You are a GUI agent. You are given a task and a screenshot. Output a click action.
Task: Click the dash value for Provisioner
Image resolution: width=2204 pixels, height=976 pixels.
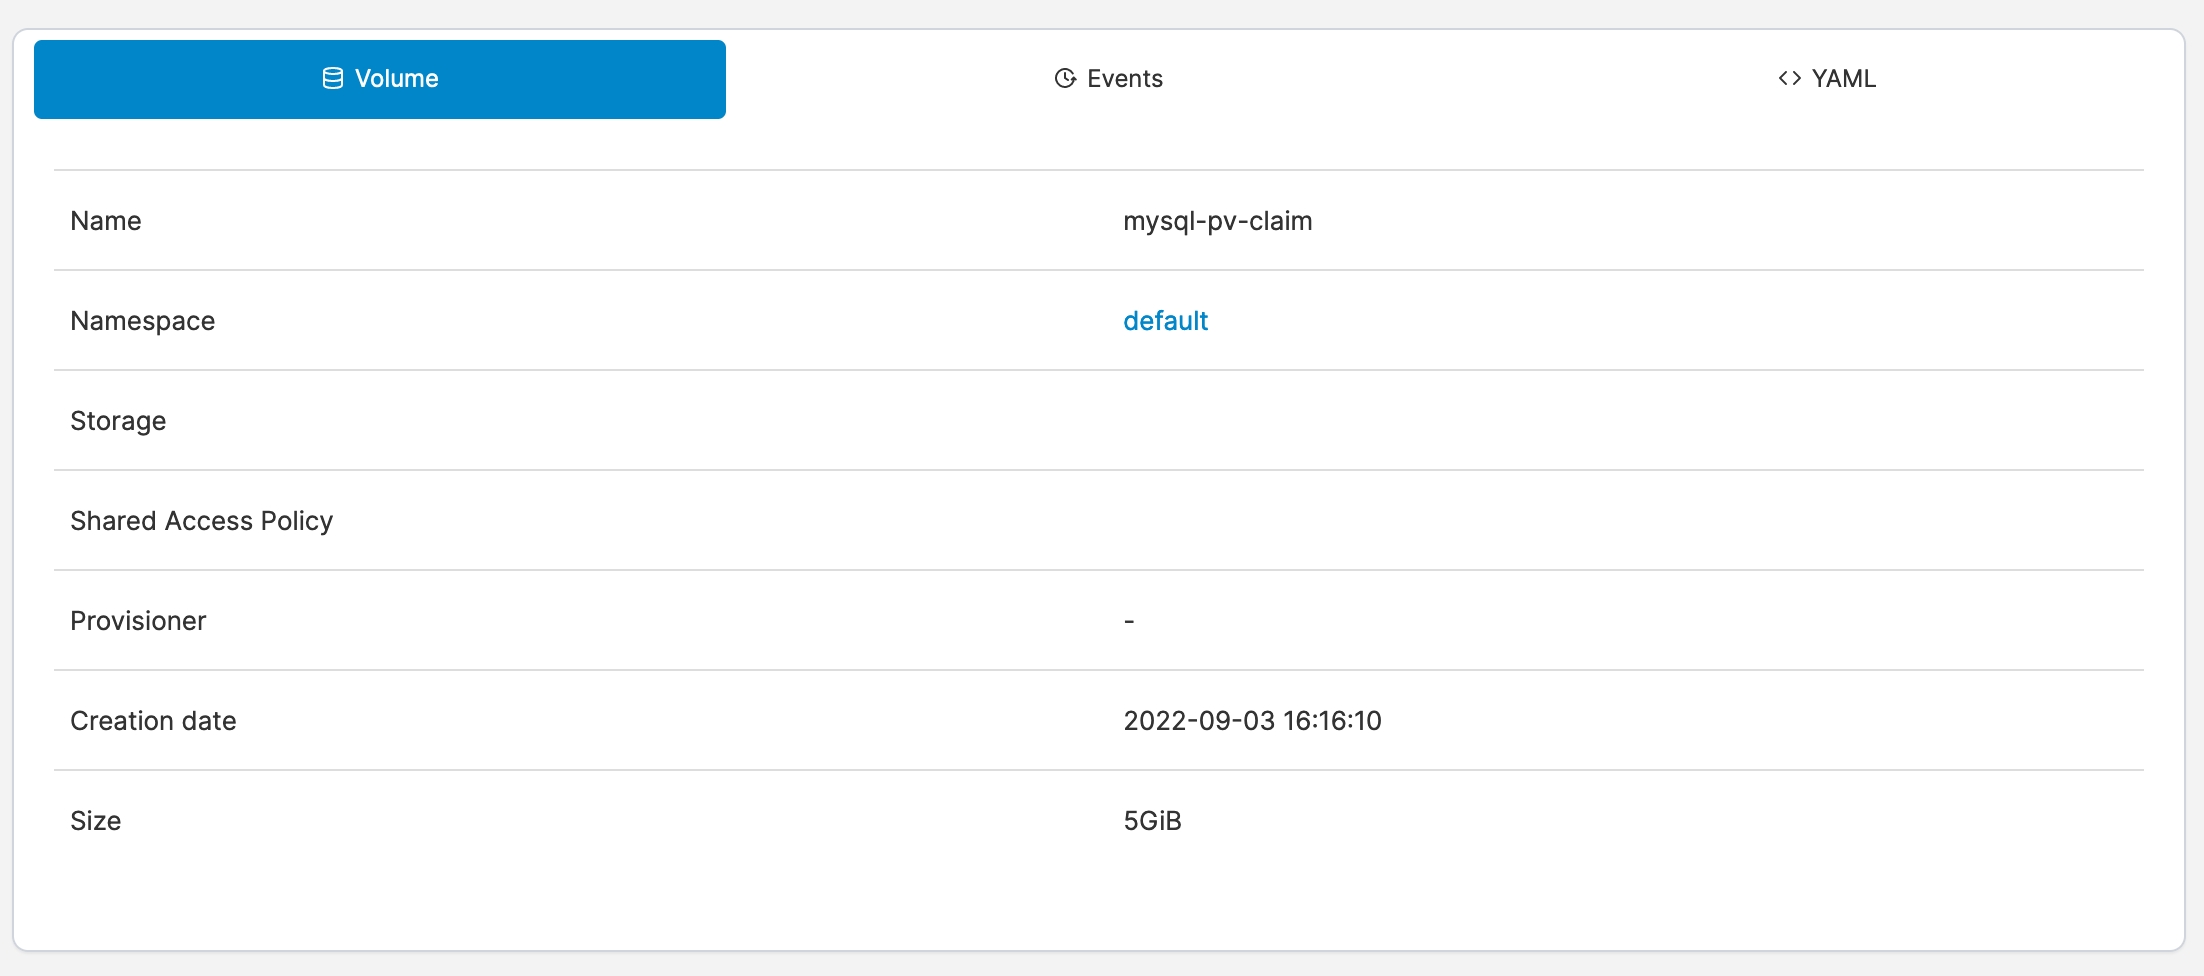(1129, 621)
